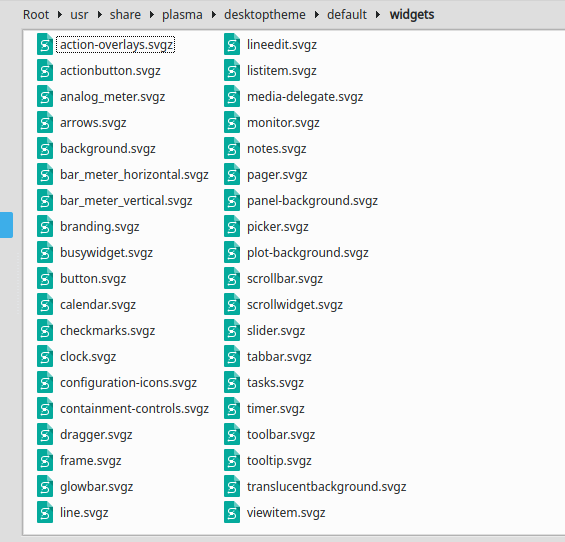Image resolution: width=565 pixels, height=542 pixels.
Task: Select timer.svgz file name
Action: [x=275, y=409]
